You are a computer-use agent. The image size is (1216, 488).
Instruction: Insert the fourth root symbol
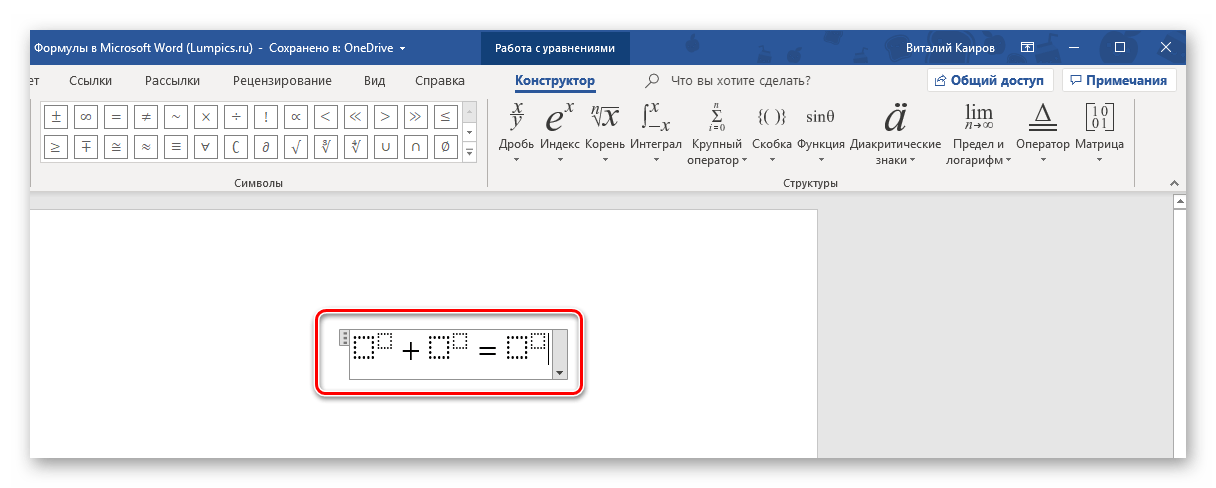pyautogui.click(x=356, y=147)
